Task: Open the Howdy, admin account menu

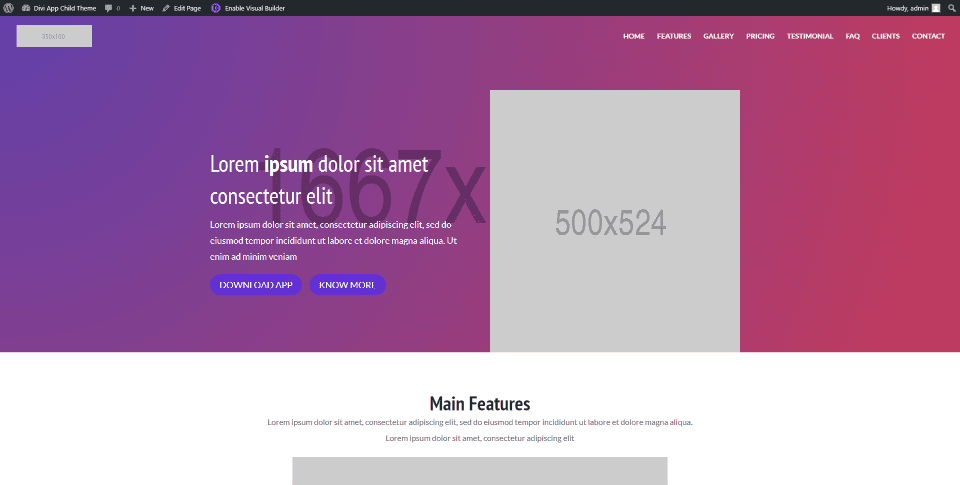Action: coord(913,8)
